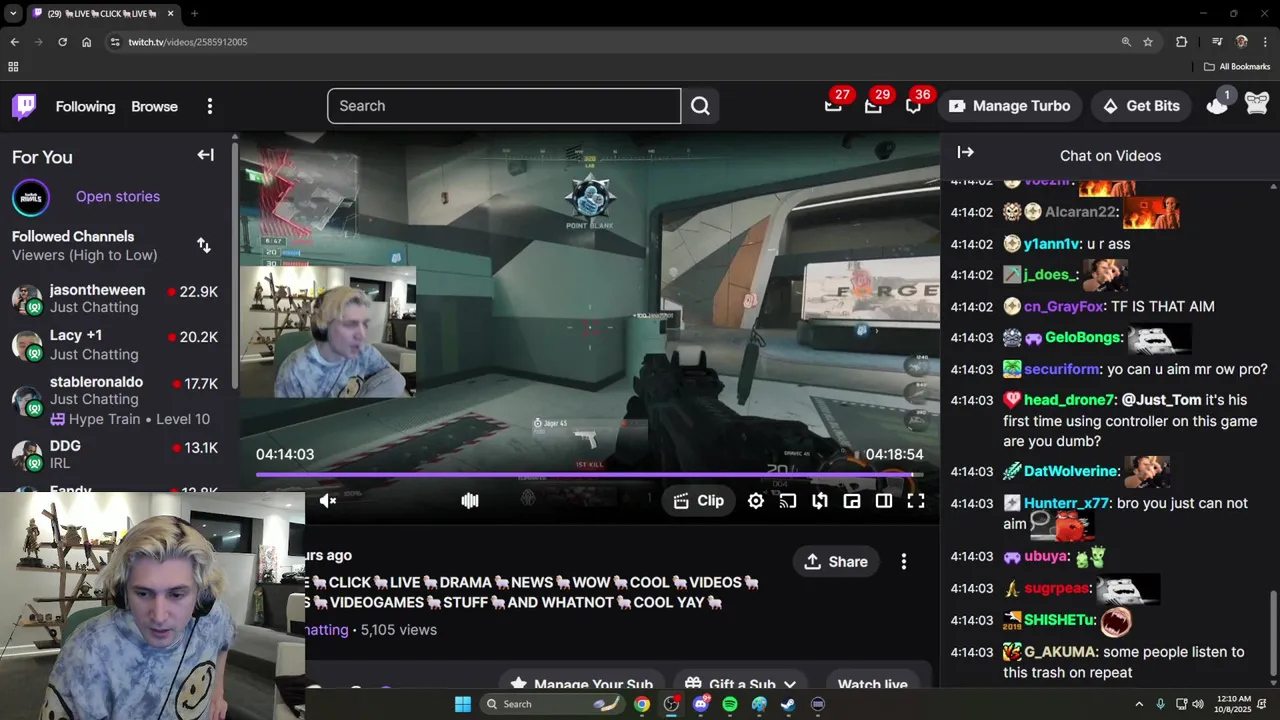This screenshot has width=1280, height=720.
Task: Open the apps grid in bookmarks bar
Action: (13, 67)
